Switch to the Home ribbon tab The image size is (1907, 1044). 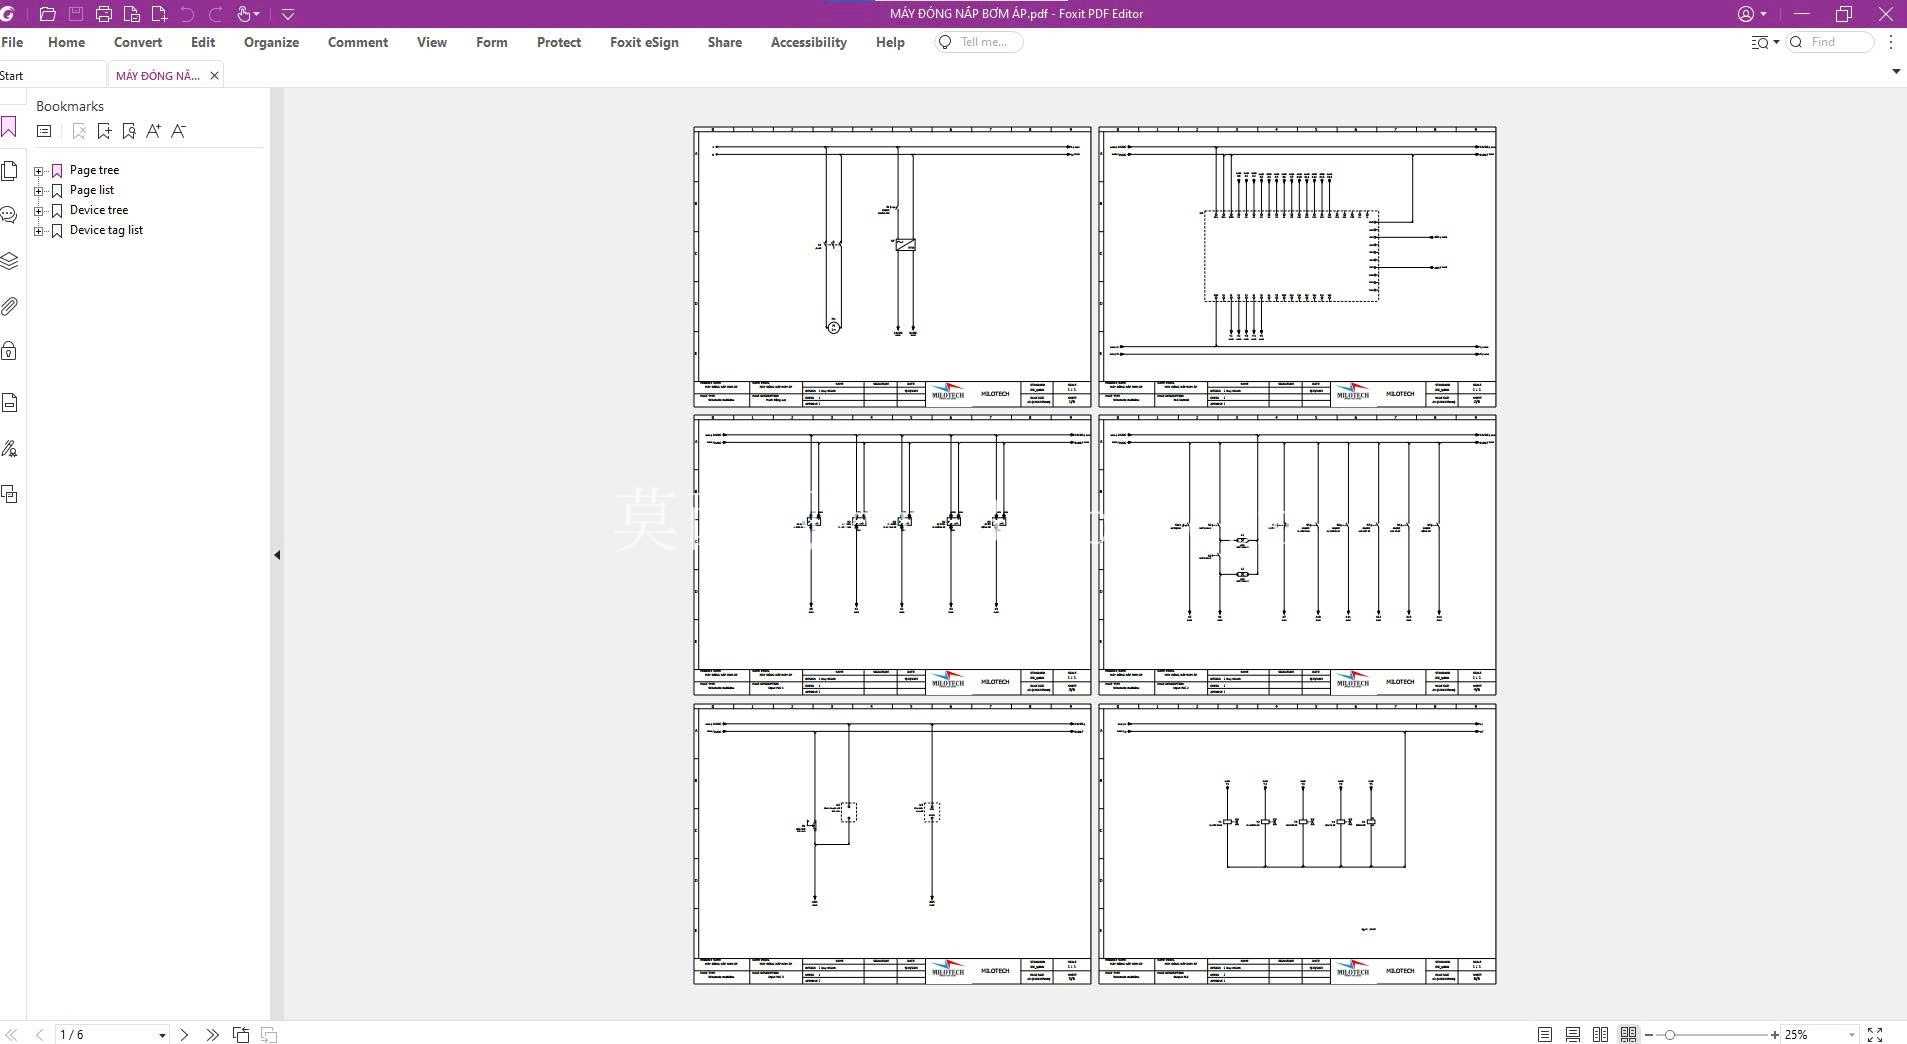(x=66, y=42)
